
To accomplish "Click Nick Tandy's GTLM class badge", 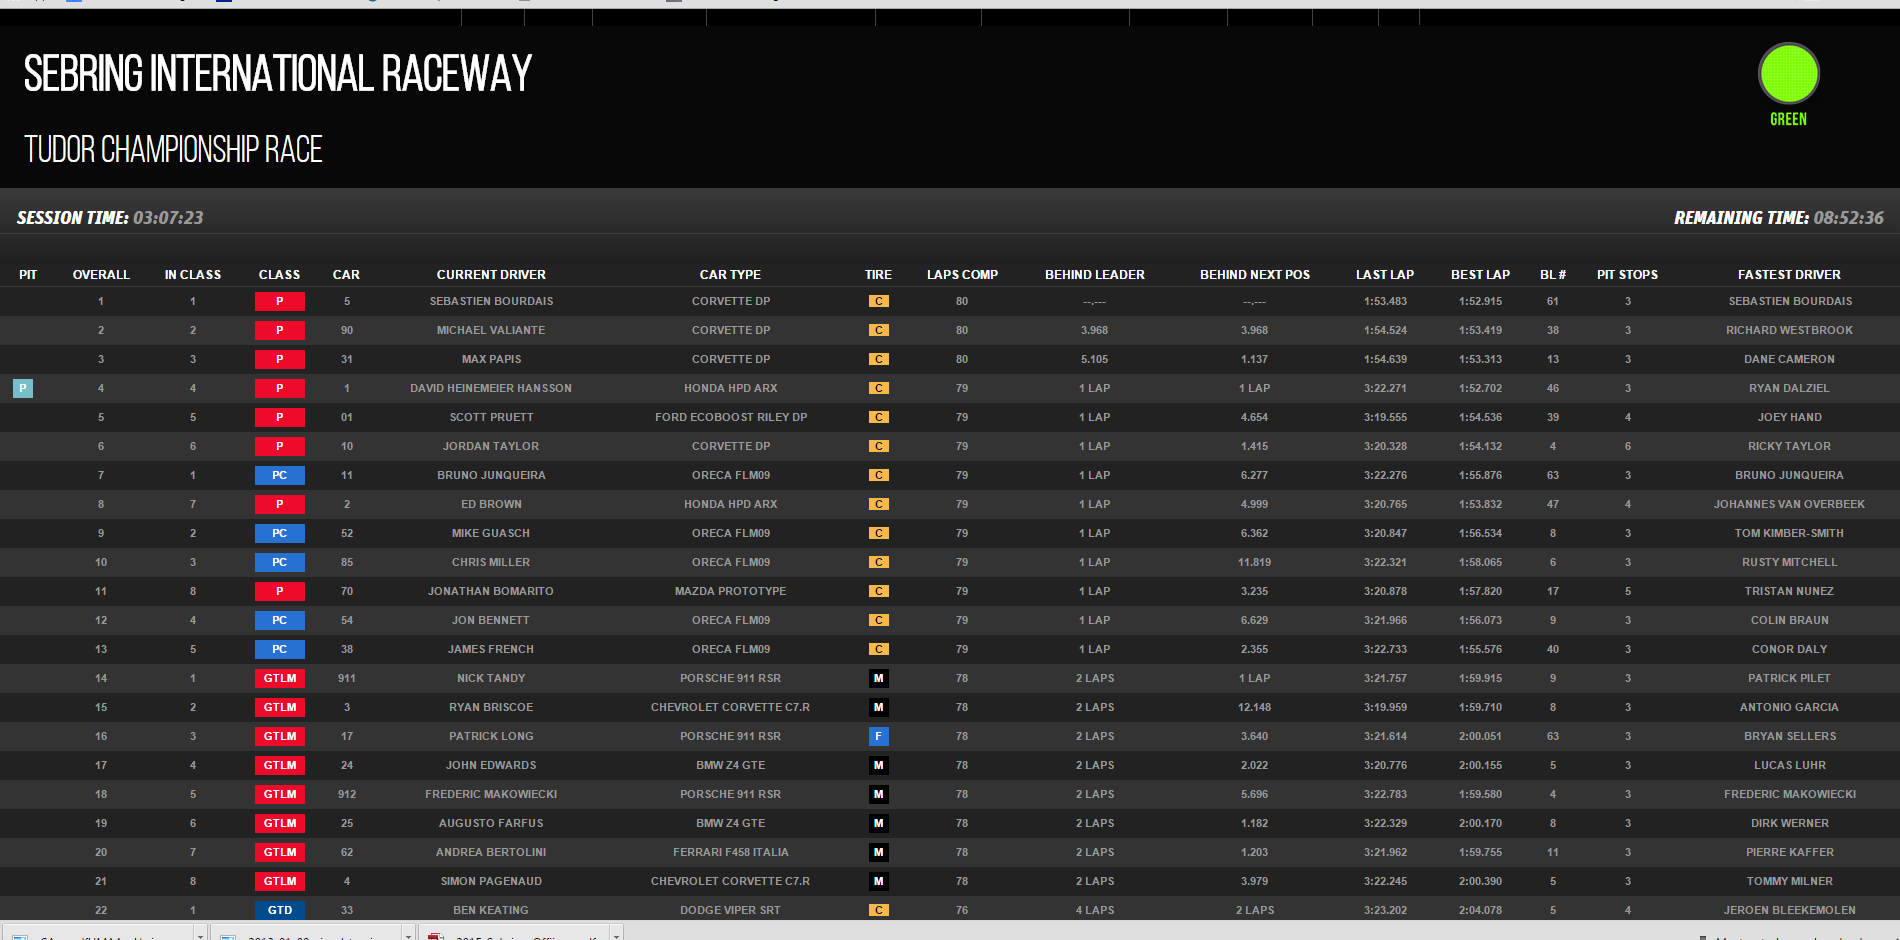I will (x=279, y=678).
